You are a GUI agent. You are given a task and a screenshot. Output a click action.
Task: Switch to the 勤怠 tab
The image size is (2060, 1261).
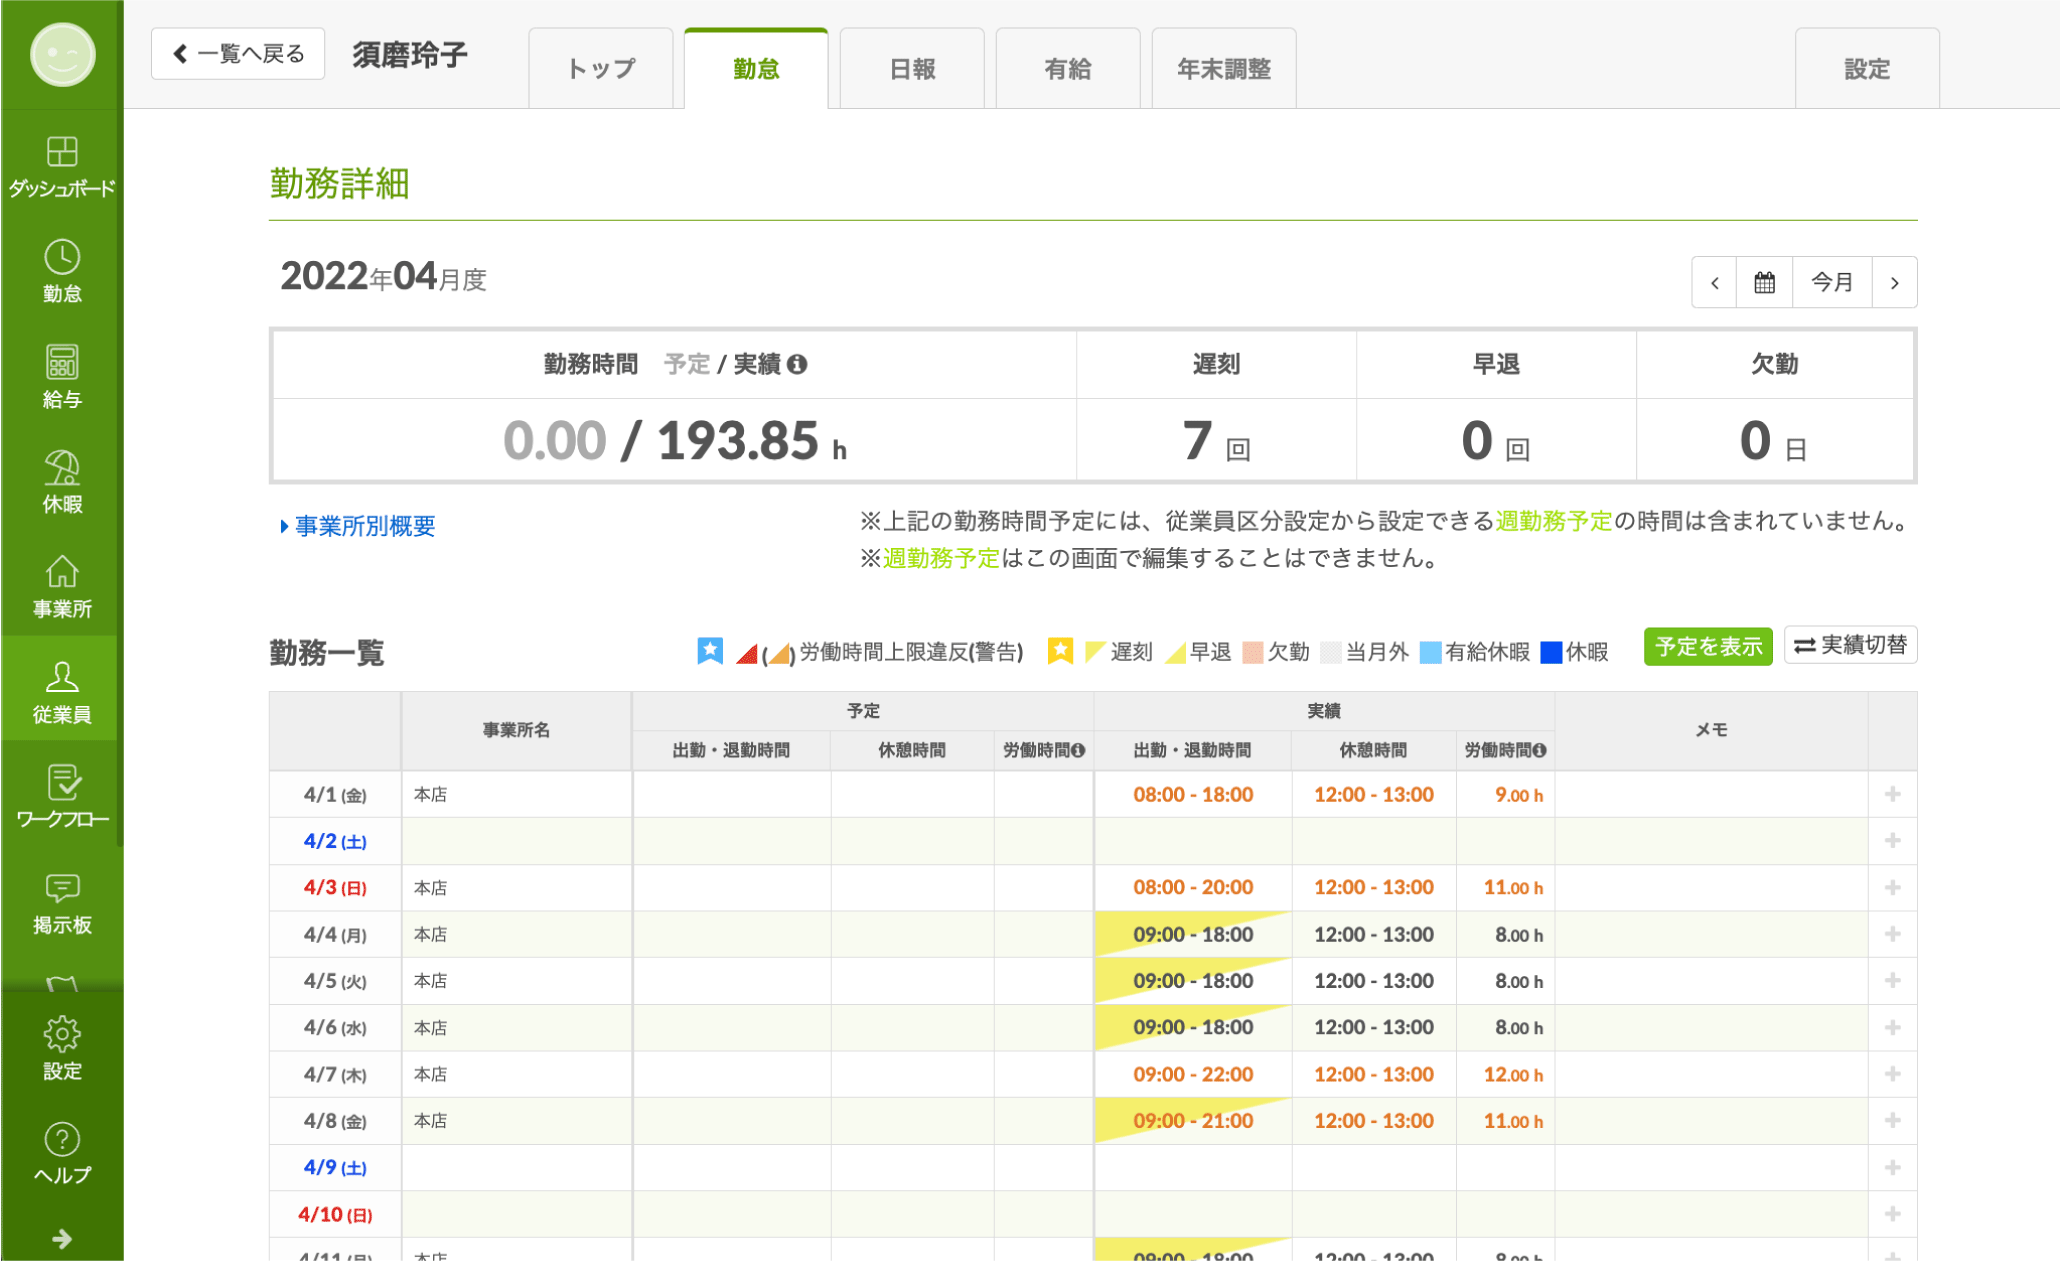pyautogui.click(x=756, y=68)
